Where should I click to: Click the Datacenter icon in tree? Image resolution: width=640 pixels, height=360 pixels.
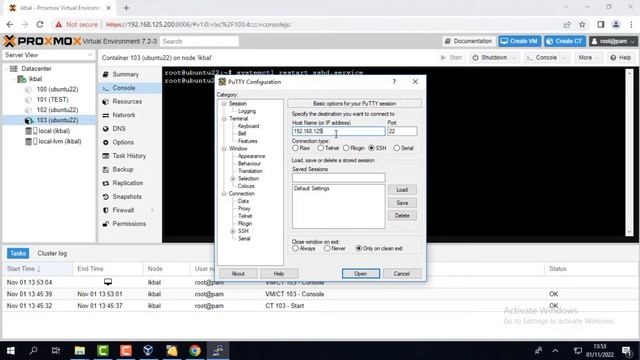[13, 69]
